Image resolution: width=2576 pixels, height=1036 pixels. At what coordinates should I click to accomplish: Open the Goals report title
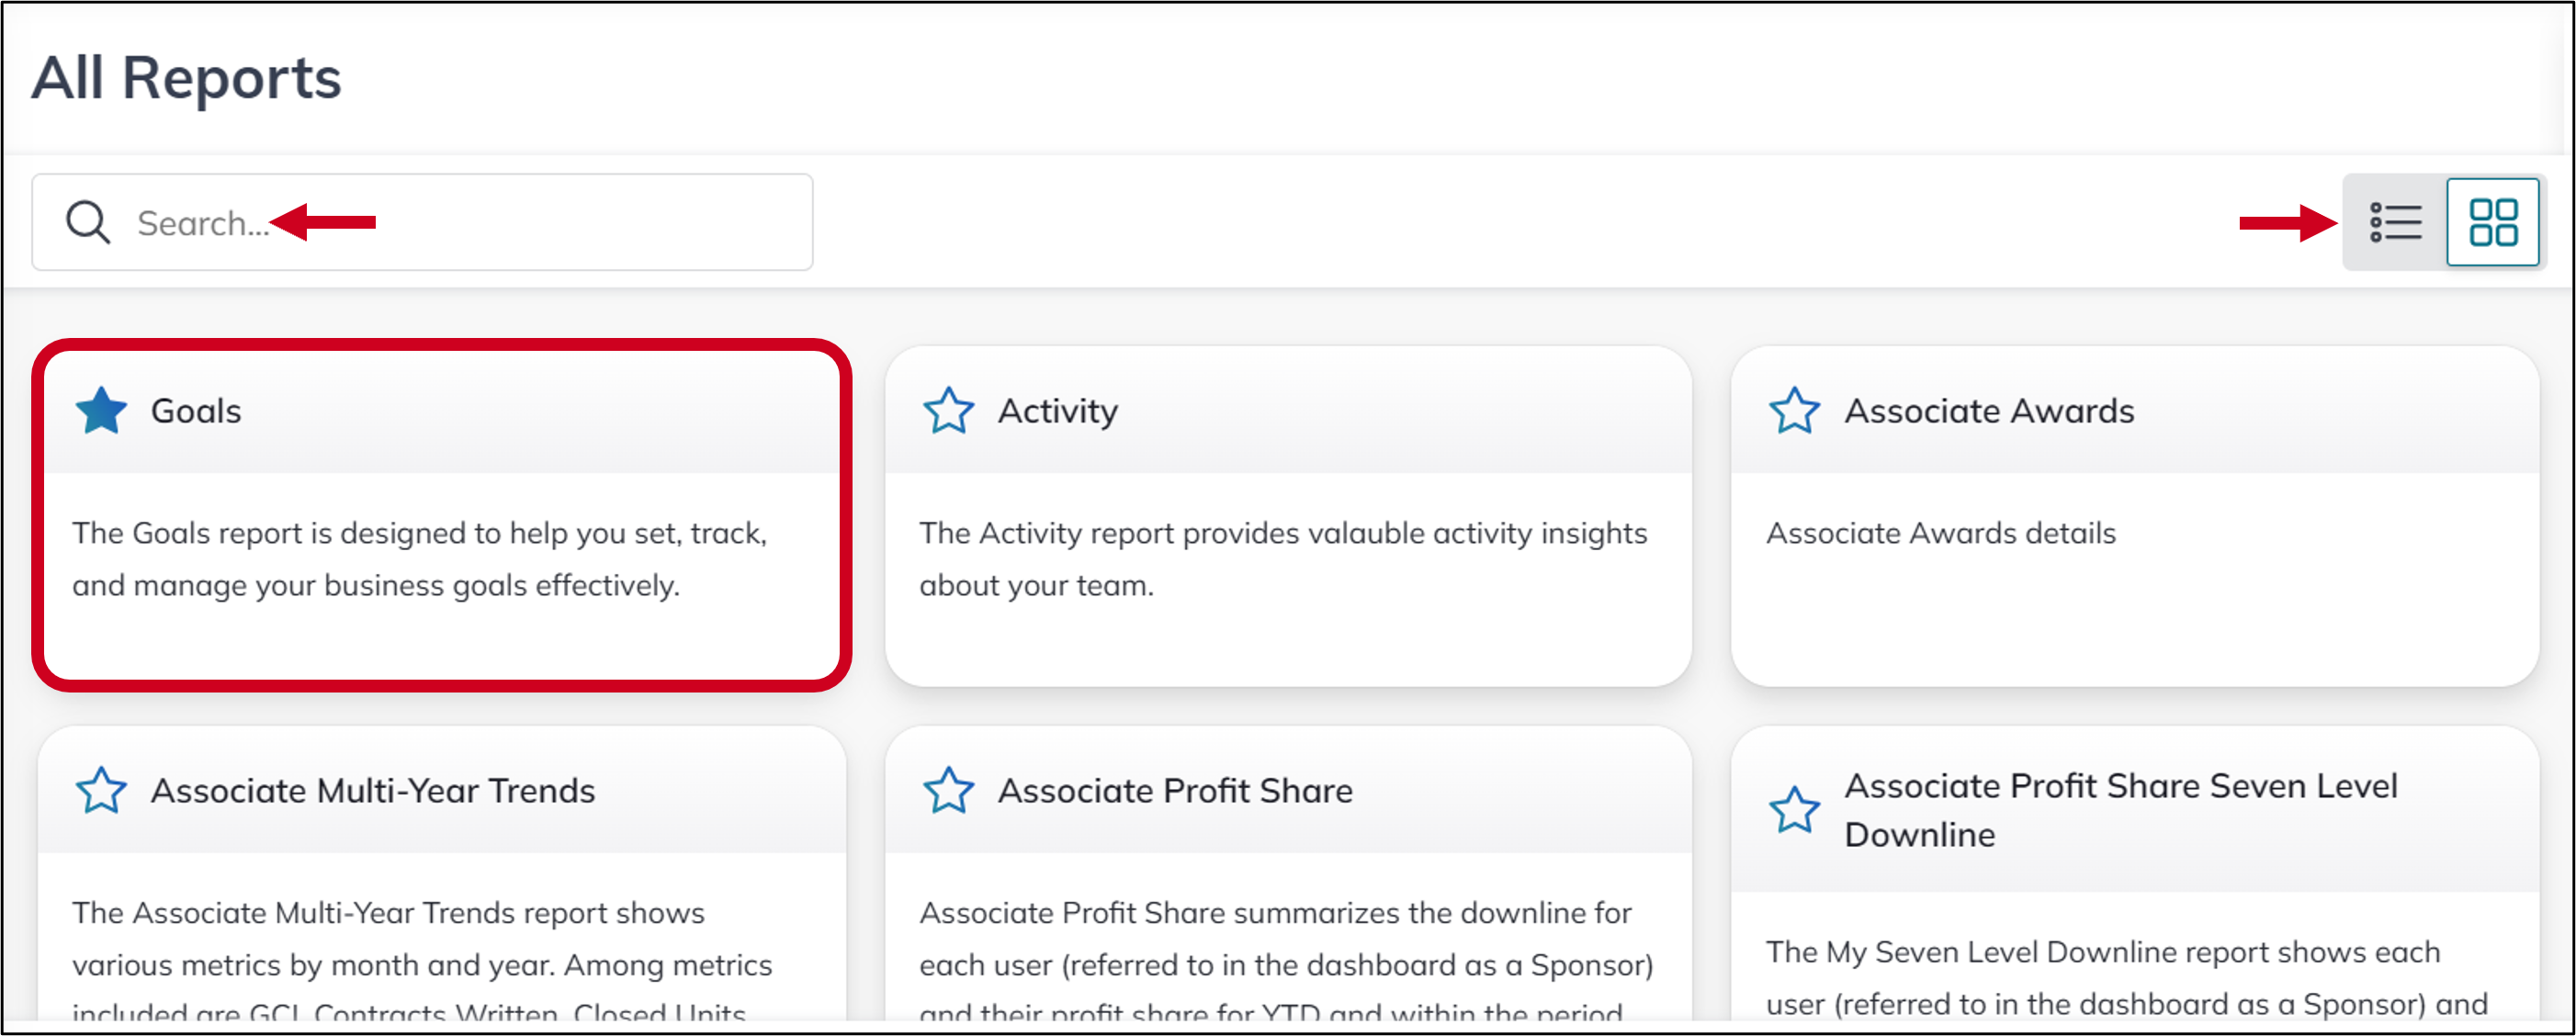[x=196, y=411]
